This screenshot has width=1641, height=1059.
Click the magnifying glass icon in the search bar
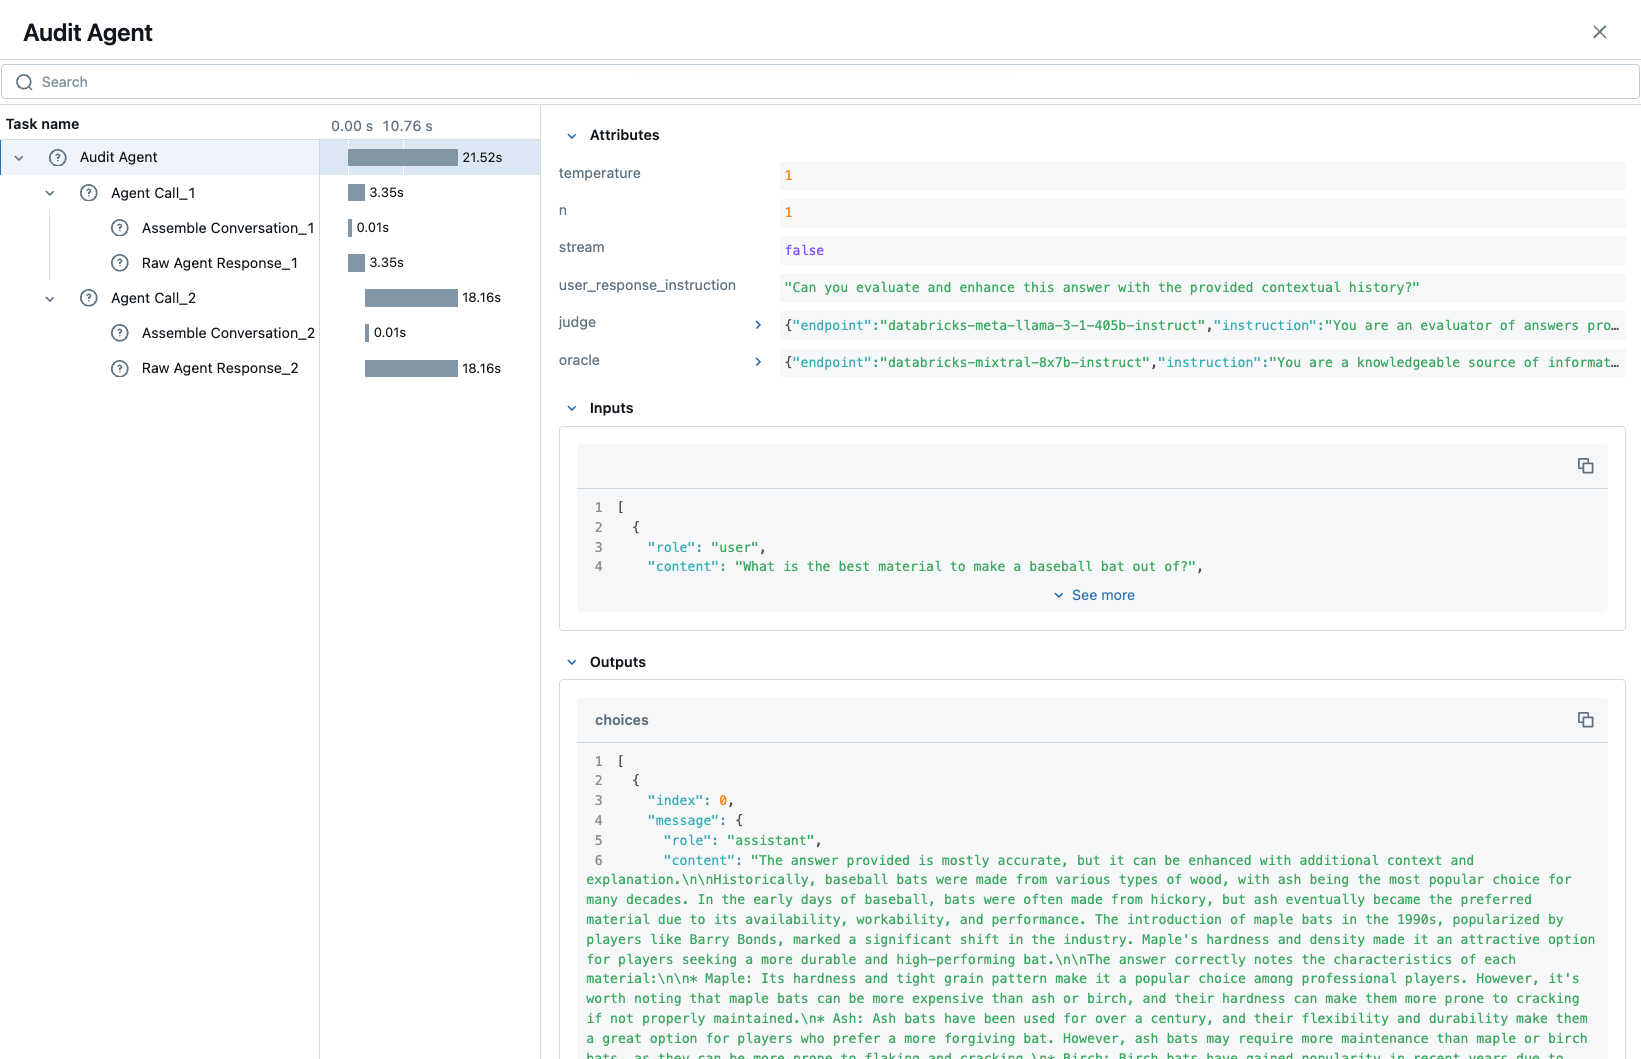pos(24,81)
